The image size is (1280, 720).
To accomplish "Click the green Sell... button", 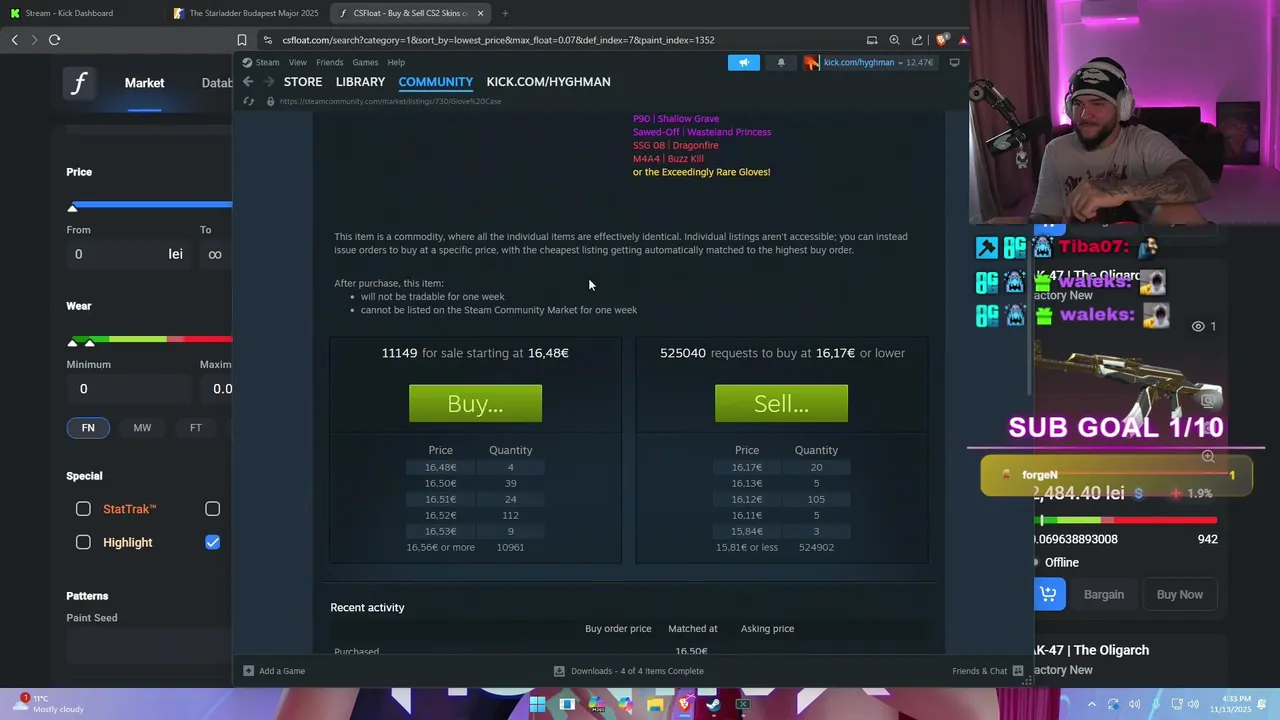I will coord(781,403).
